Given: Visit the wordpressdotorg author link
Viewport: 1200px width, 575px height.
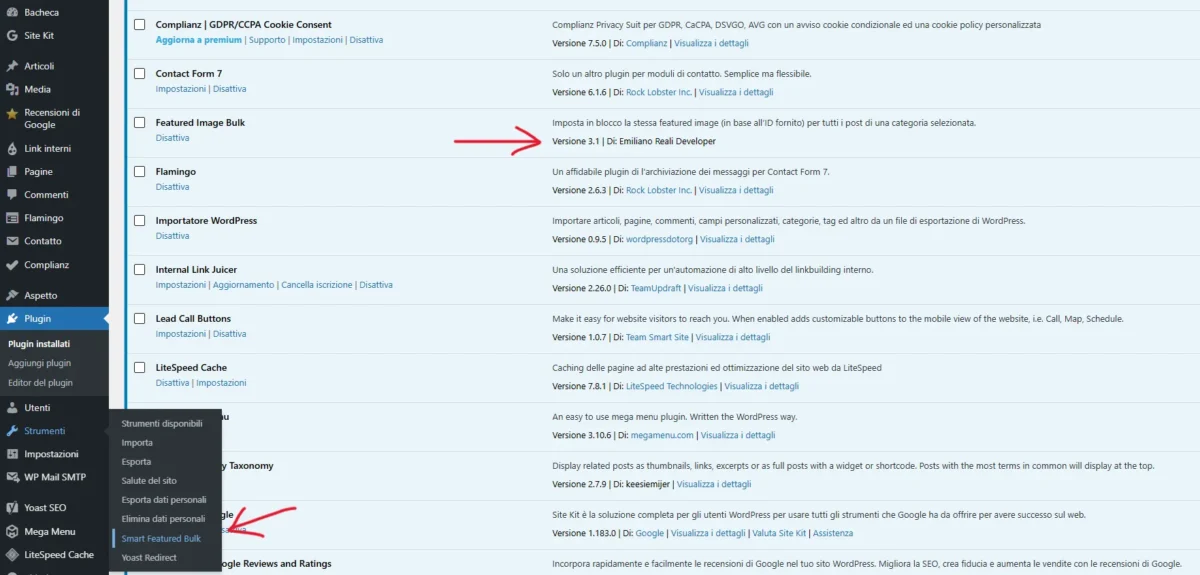Looking at the screenshot, I should [x=659, y=239].
